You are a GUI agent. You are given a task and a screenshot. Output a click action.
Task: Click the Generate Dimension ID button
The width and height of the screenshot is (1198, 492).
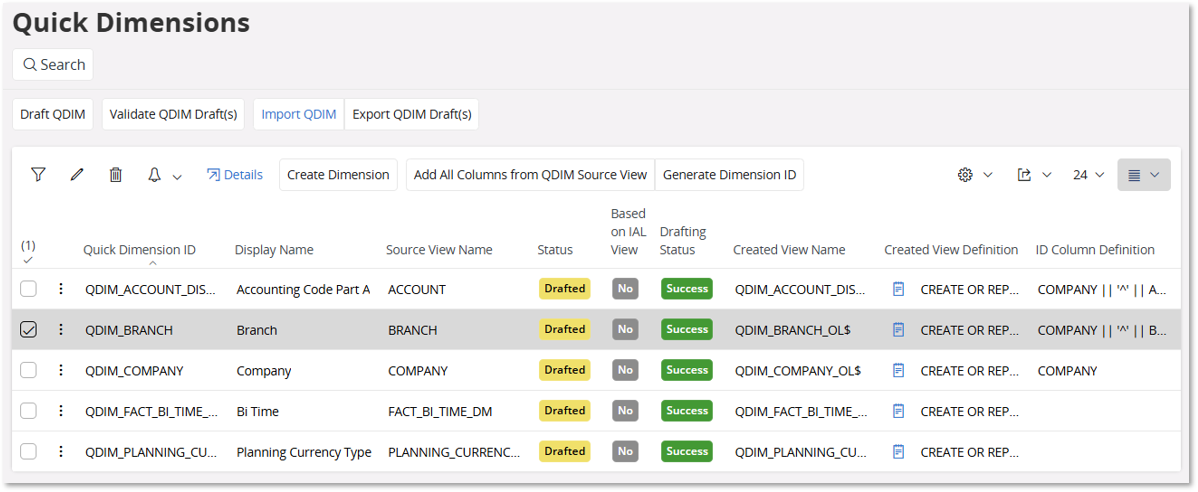pyautogui.click(x=730, y=175)
